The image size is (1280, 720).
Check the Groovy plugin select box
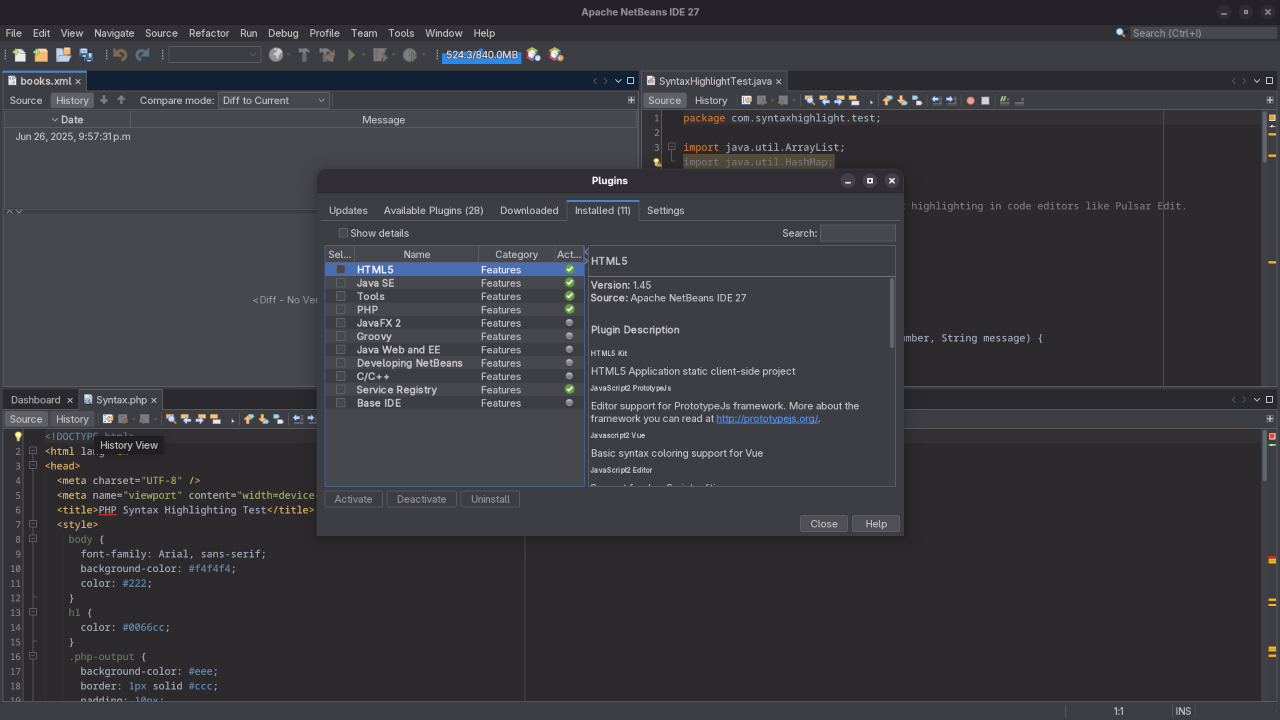(x=341, y=336)
